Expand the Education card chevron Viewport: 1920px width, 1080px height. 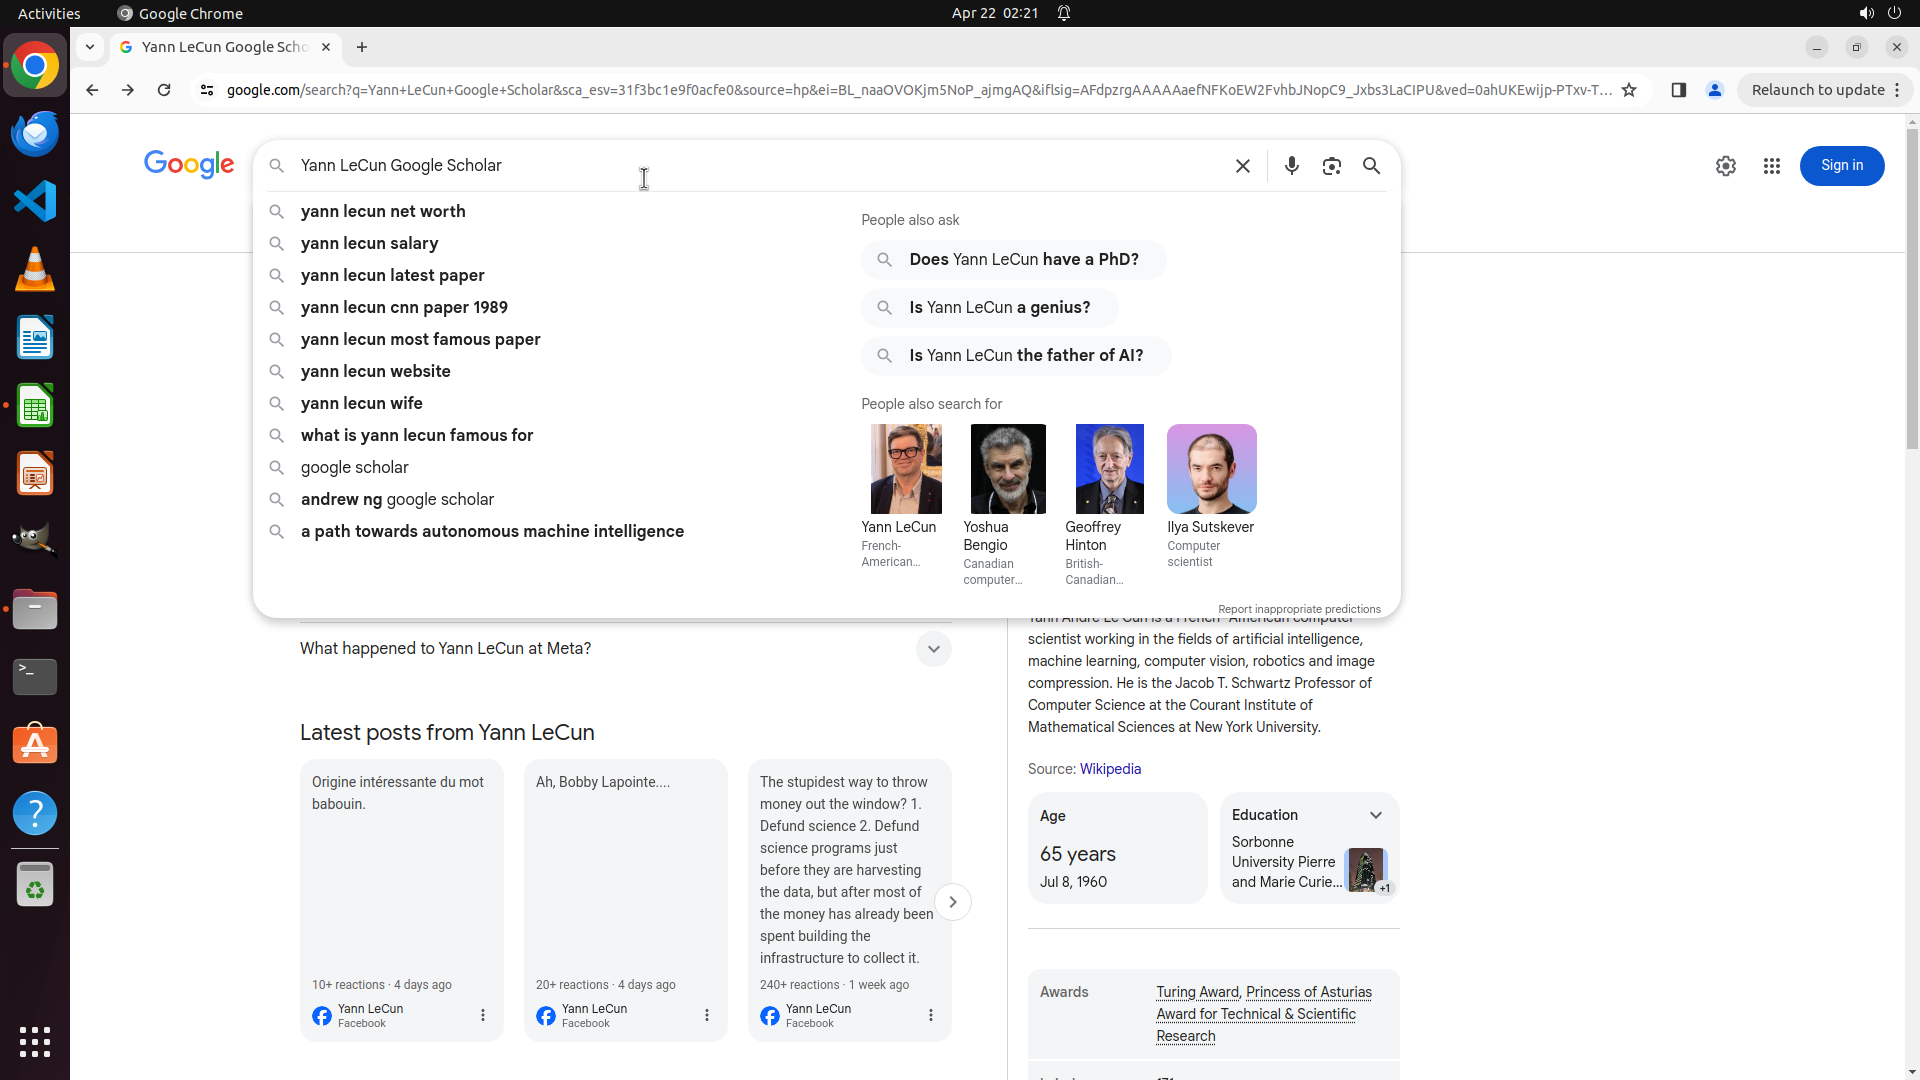1375,815
